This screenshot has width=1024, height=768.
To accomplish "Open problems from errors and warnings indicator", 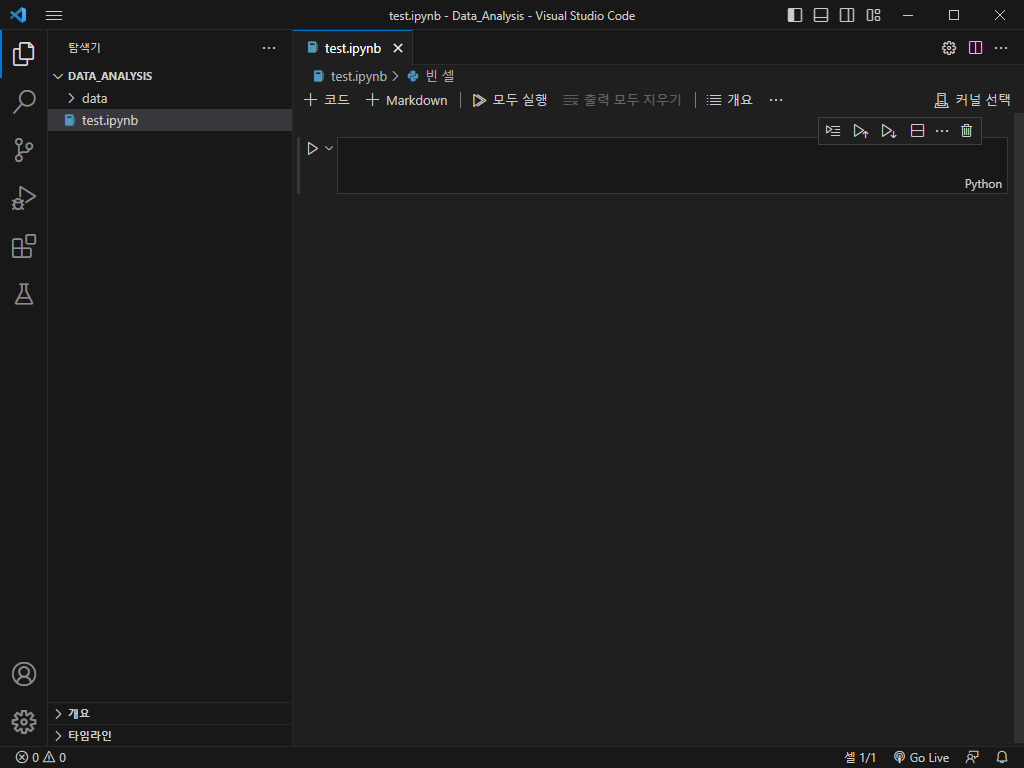I will coord(40,758).
